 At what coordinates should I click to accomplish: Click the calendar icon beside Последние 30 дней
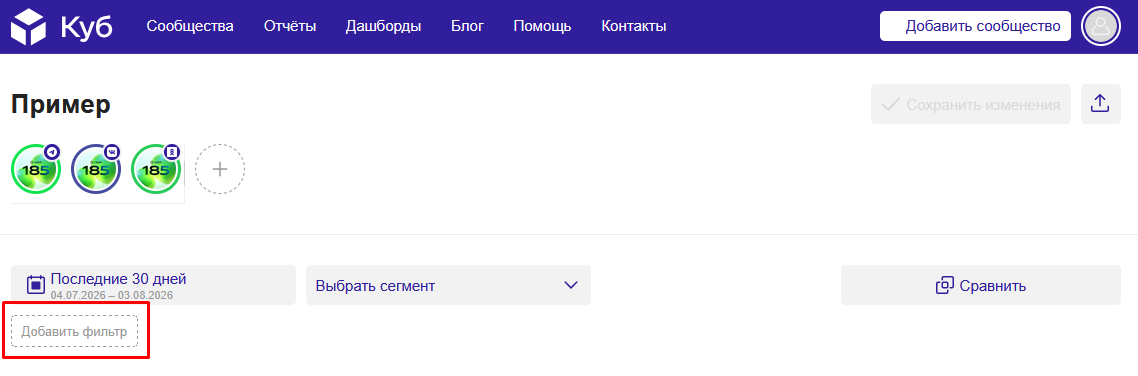pos(36,285)
